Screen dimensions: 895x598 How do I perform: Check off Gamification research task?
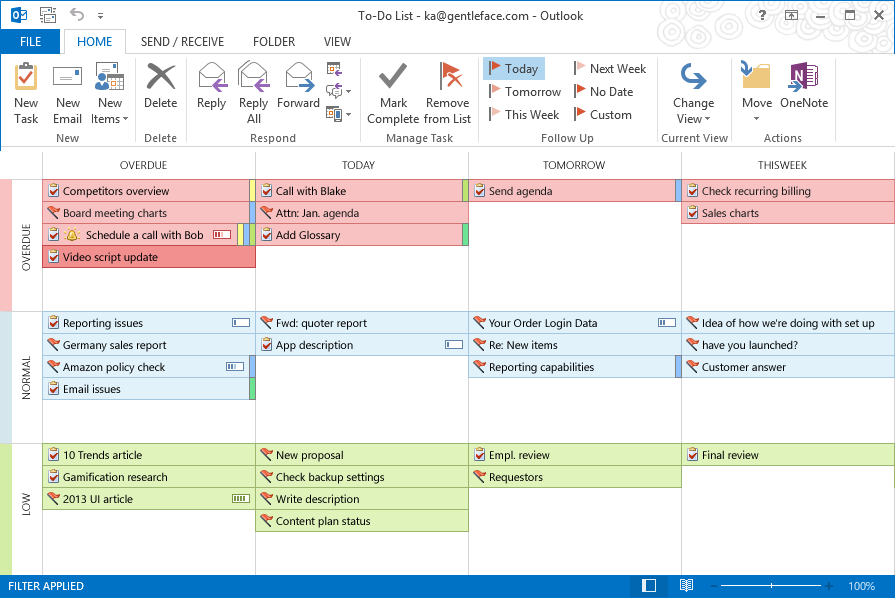(54, 477)
